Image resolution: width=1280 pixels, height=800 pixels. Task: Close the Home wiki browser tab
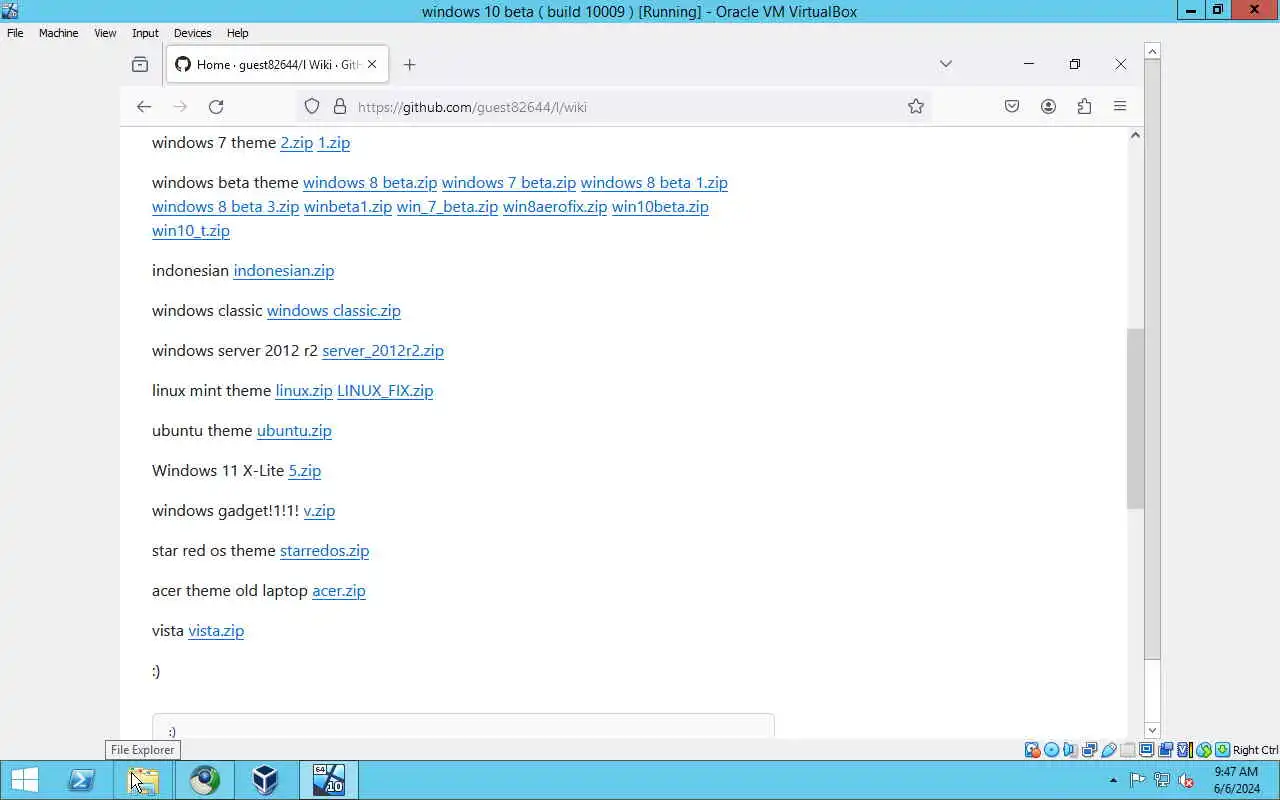[372, 64]
